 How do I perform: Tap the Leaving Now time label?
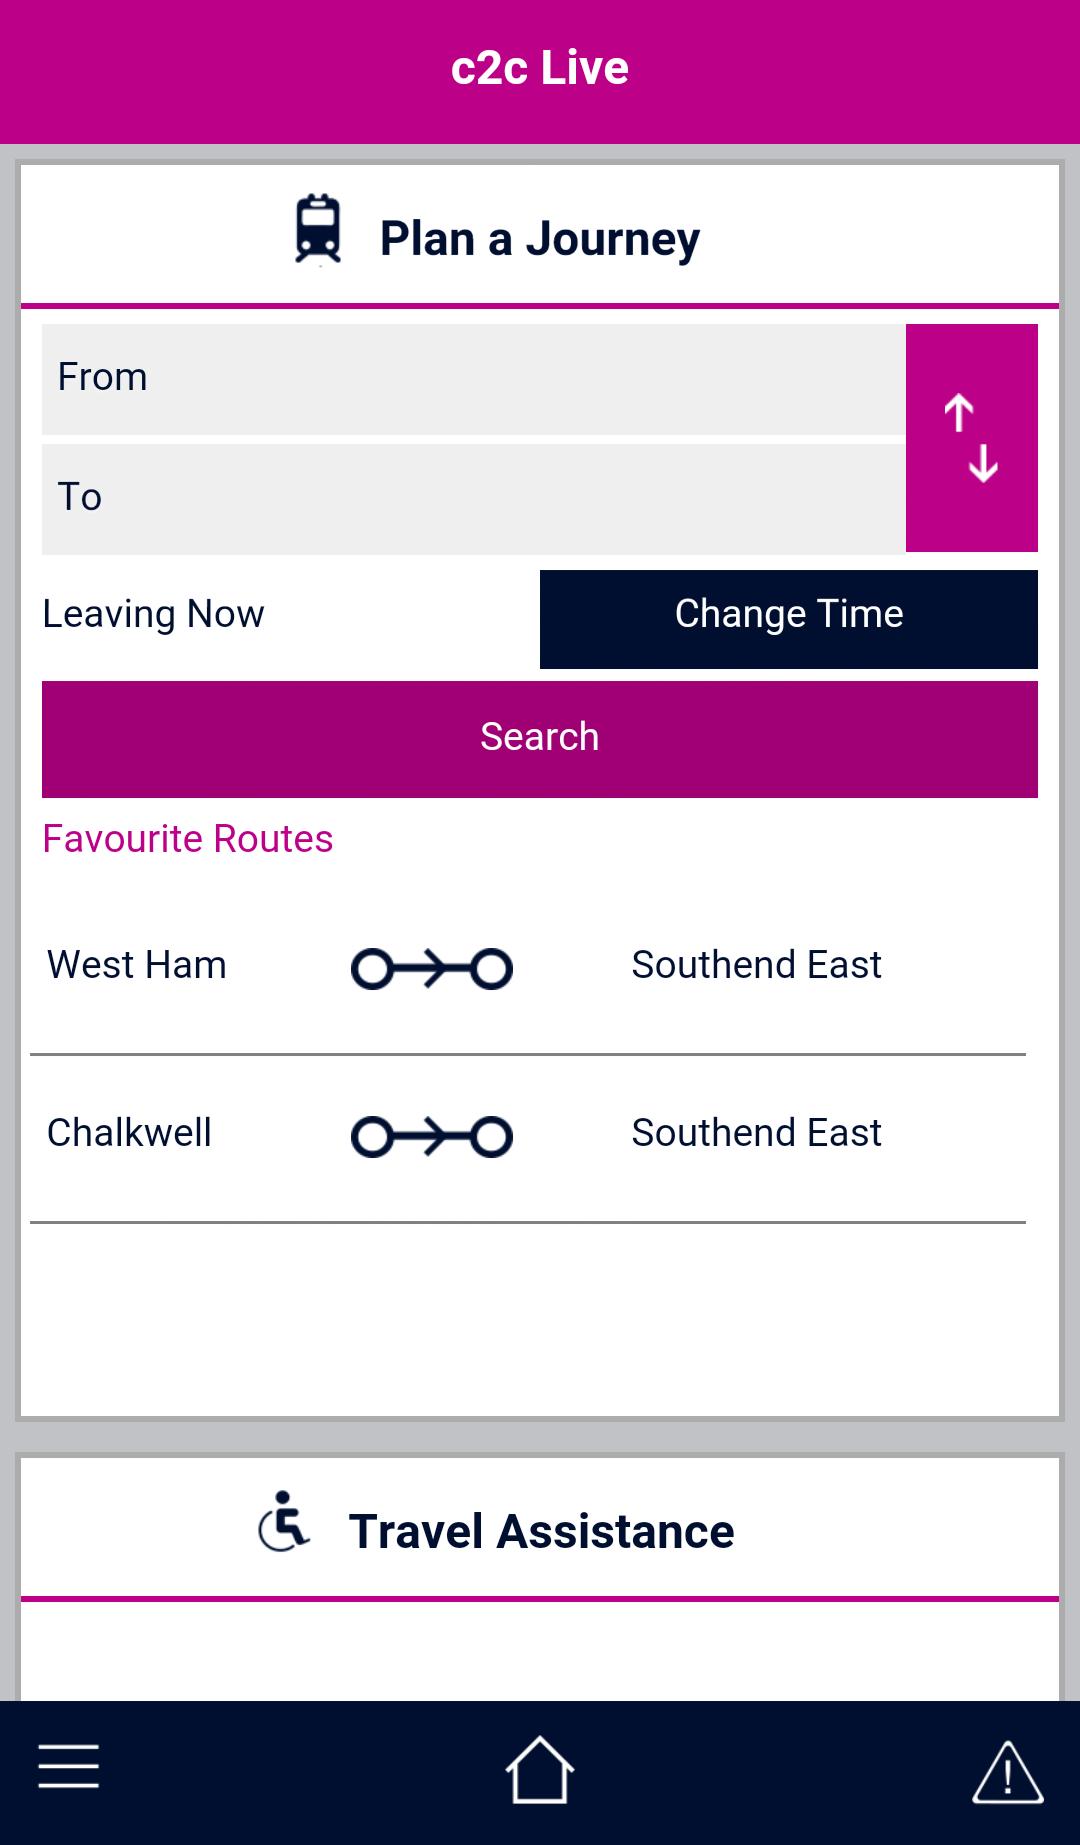pos(153,614)
